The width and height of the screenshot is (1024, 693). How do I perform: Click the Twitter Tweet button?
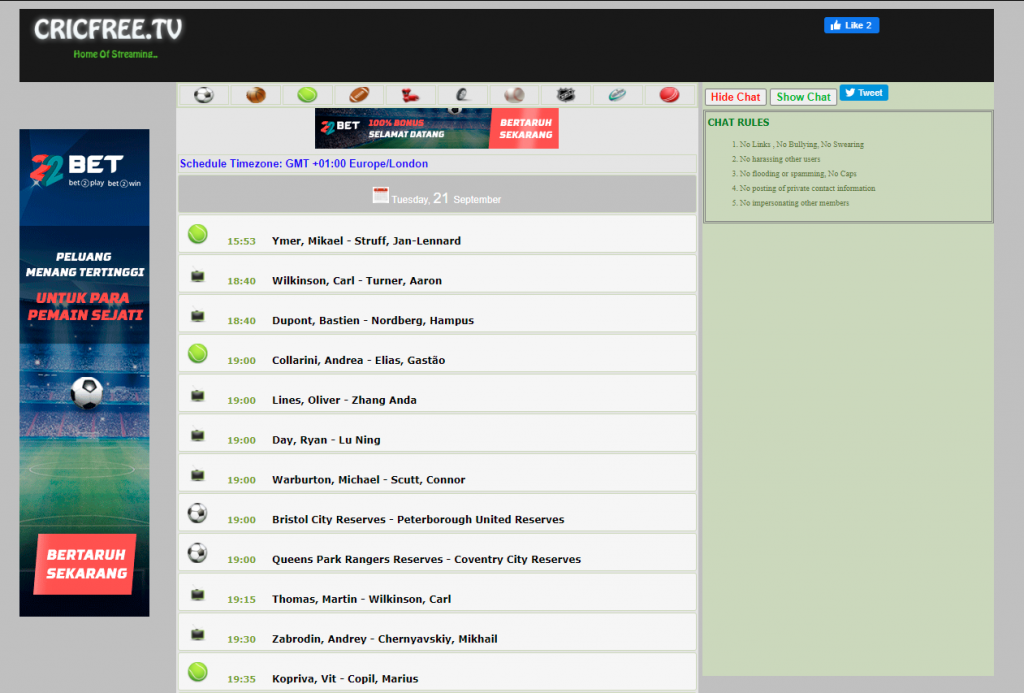click(x=863, y=93)
